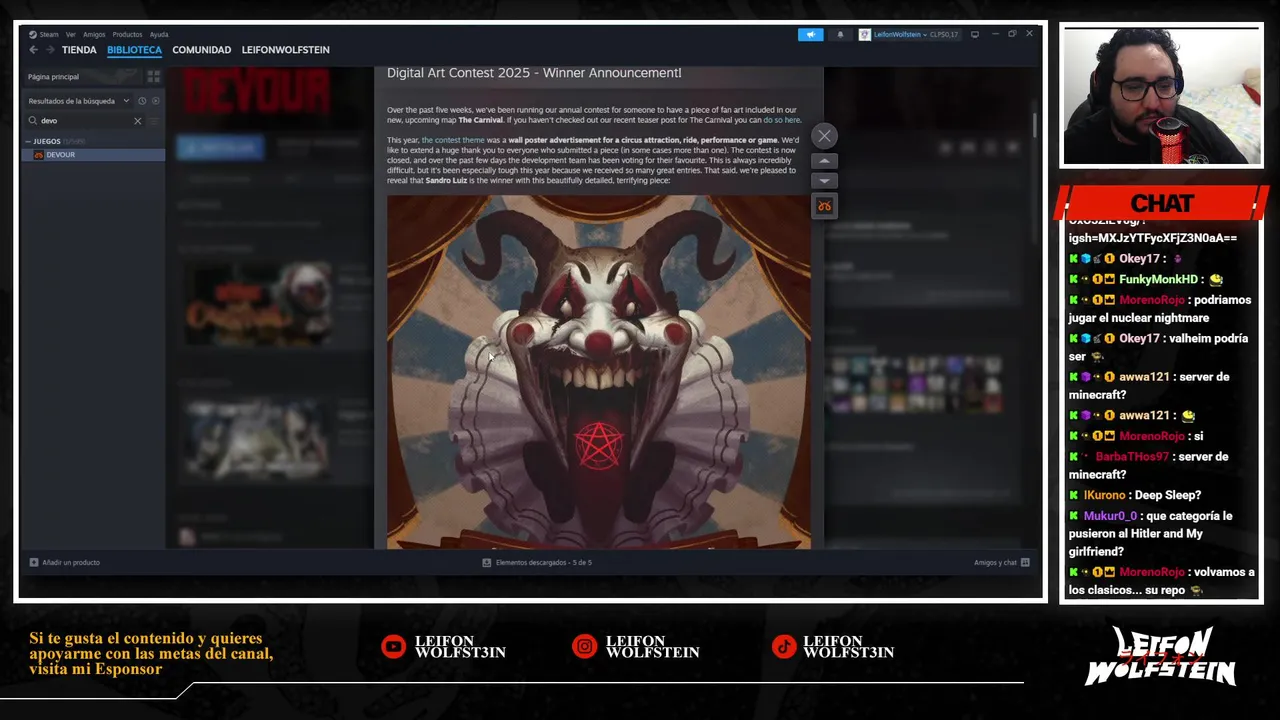Expand the Resultados de la búsqueda dropdown
The image size is (1280, 720).
point(78,101)
